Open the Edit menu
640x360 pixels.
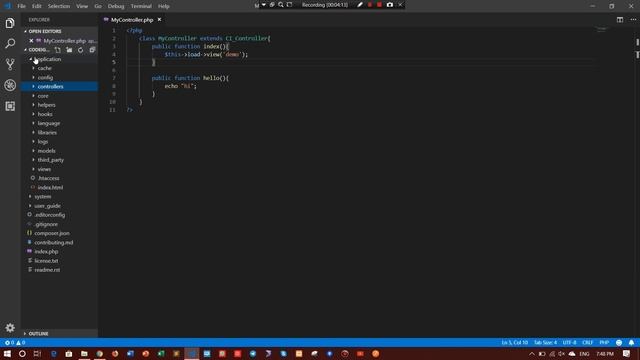tap(37, 6)
